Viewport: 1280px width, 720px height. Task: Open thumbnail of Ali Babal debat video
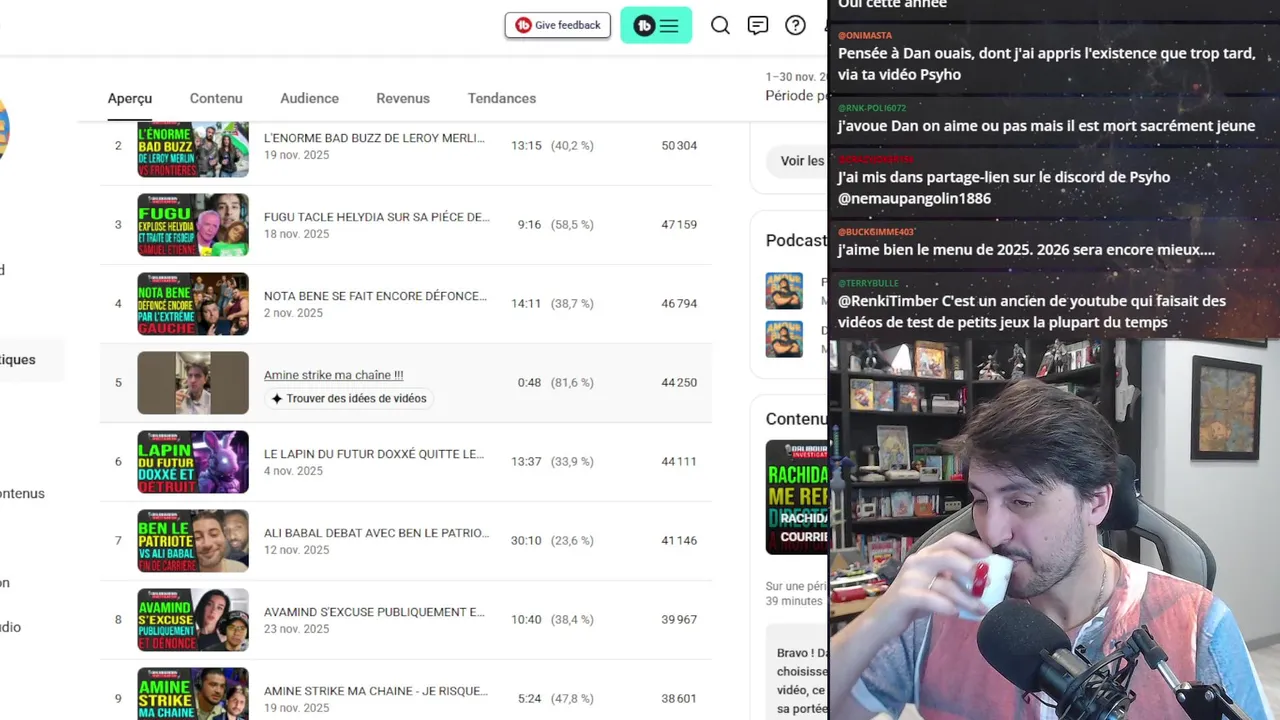(193, 541)
